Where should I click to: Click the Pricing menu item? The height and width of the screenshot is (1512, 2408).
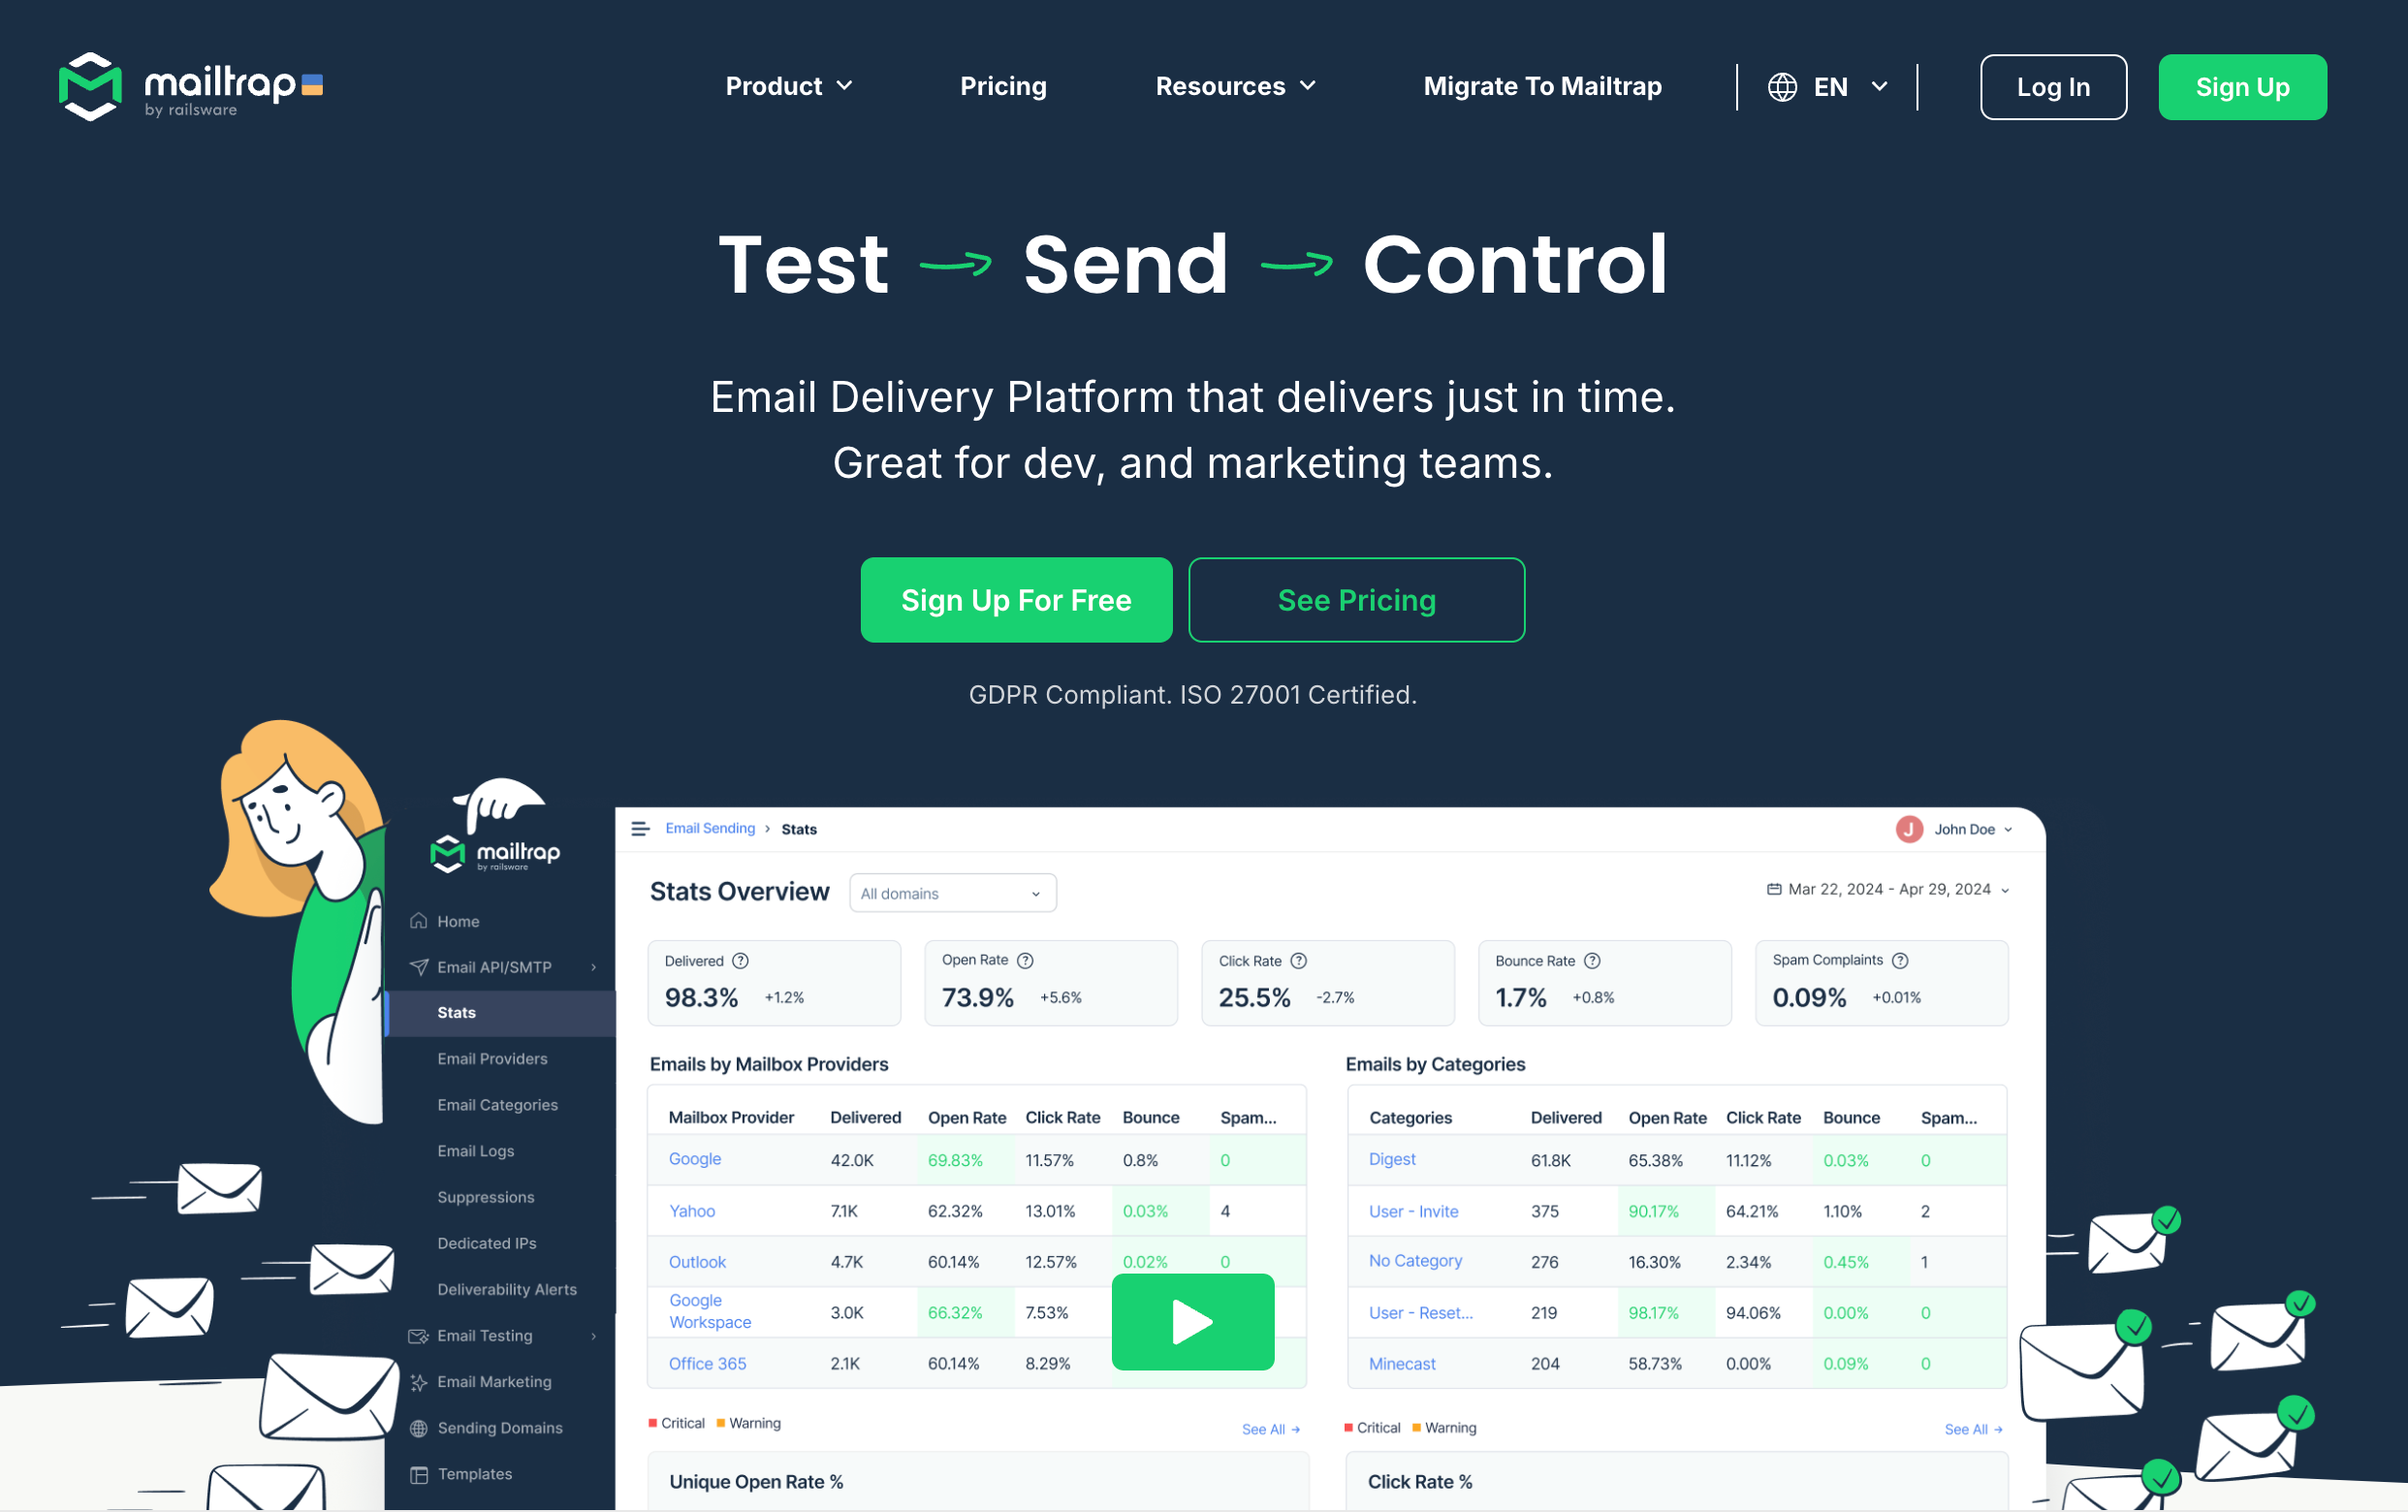[1002, 87]
